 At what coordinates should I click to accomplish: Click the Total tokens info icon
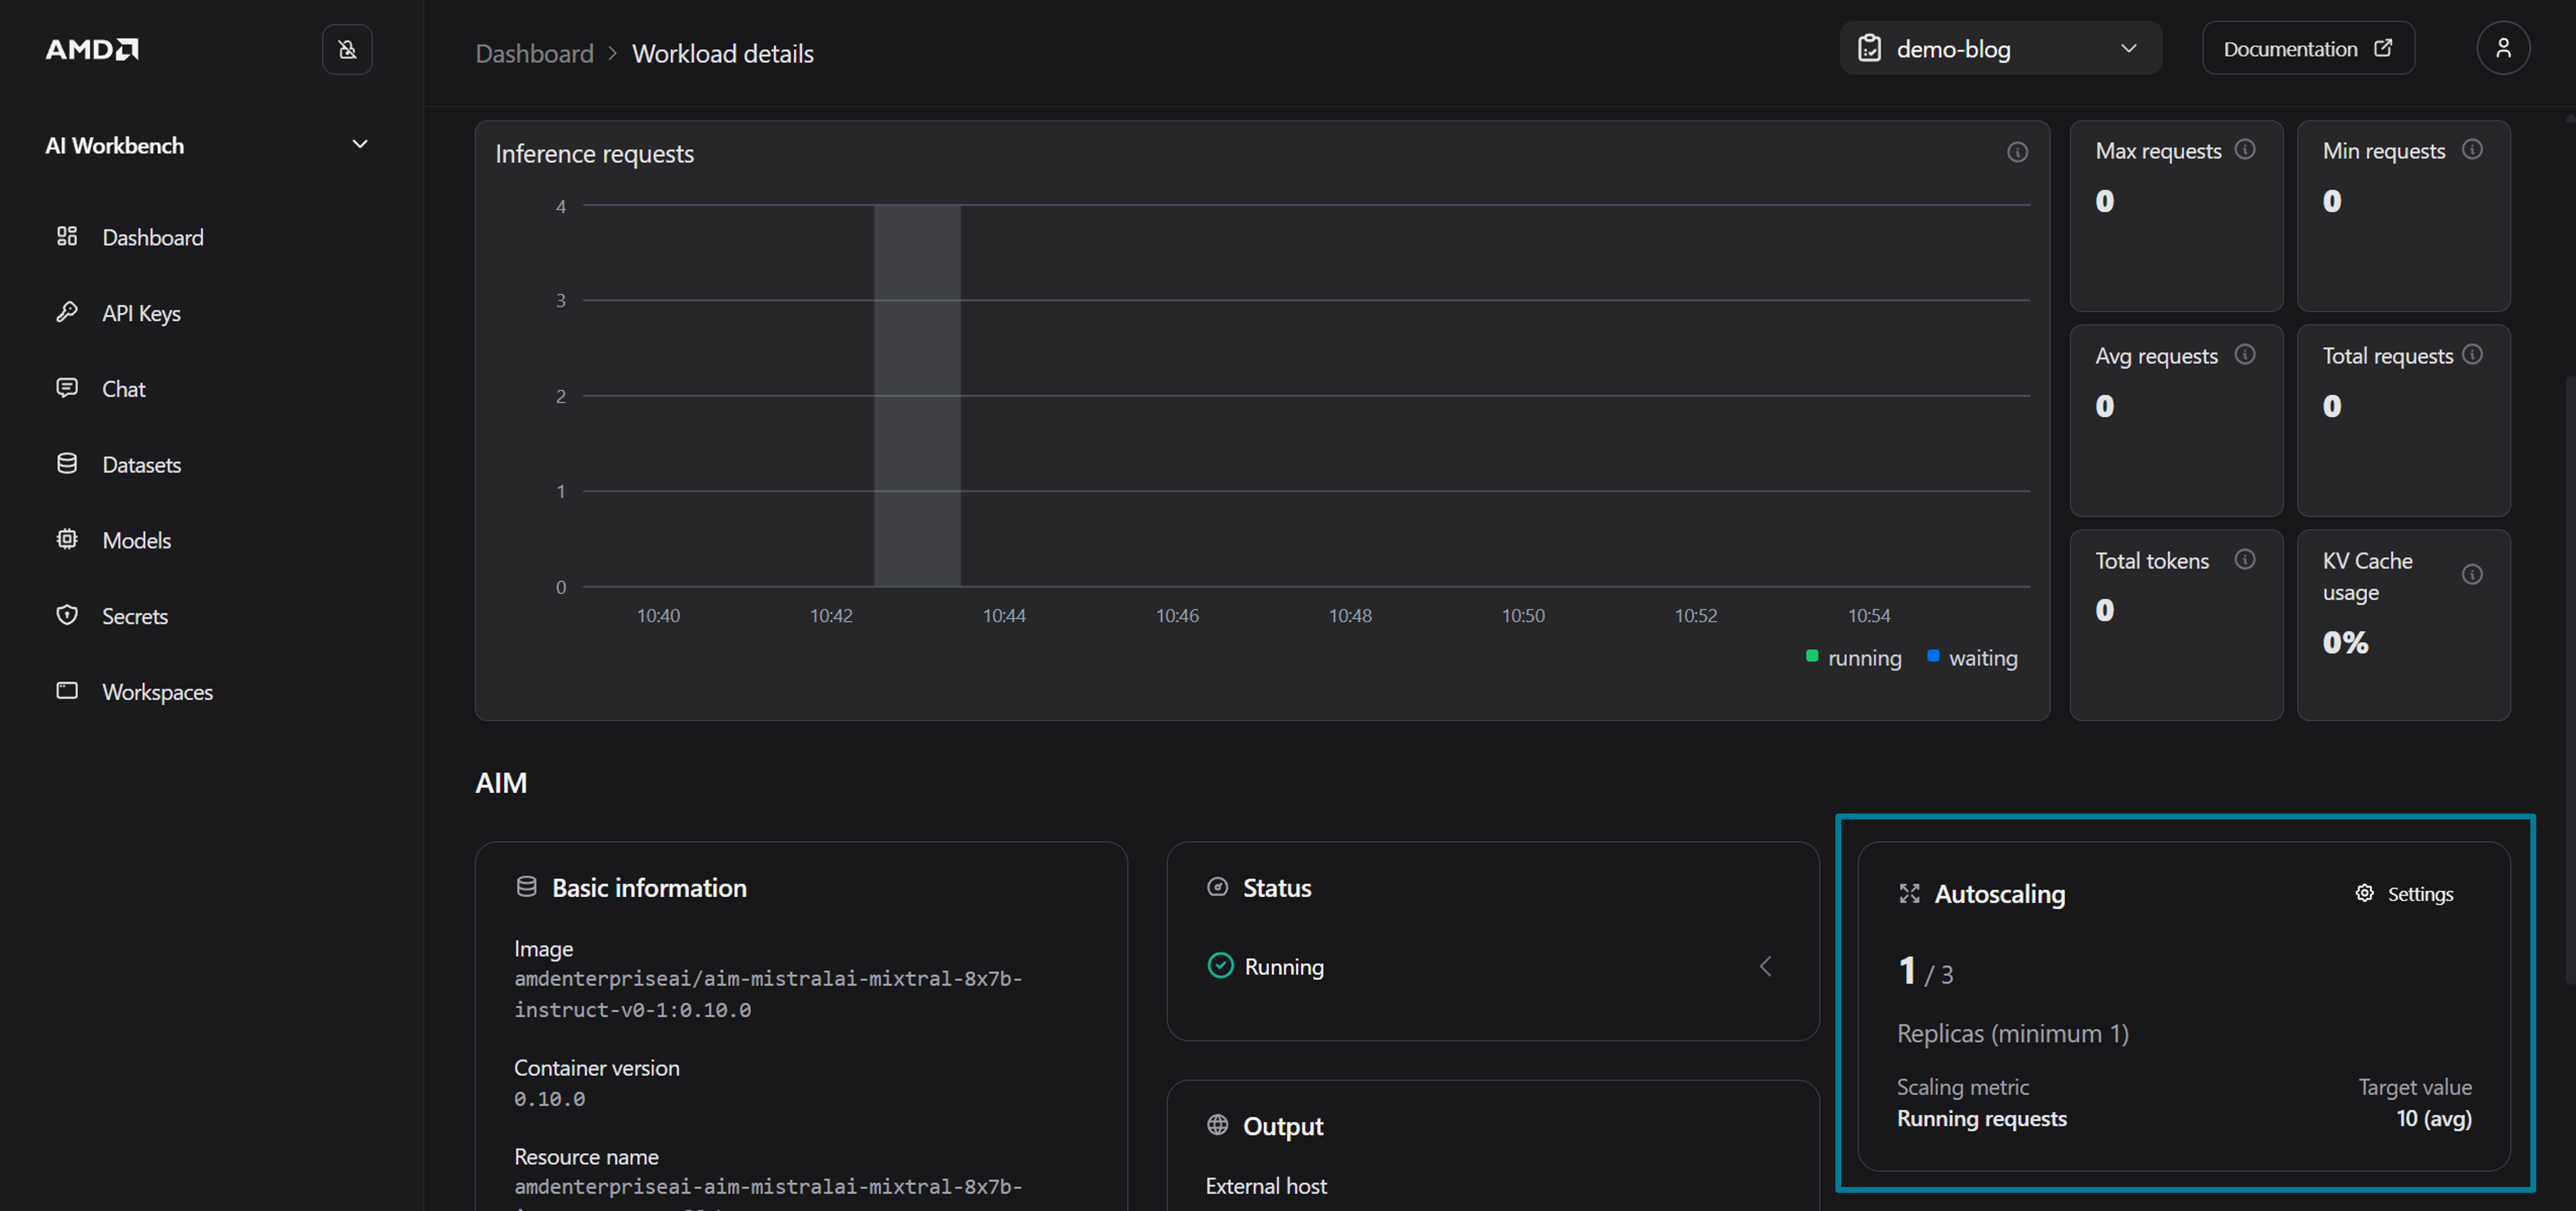click(x=2244, y=560)
